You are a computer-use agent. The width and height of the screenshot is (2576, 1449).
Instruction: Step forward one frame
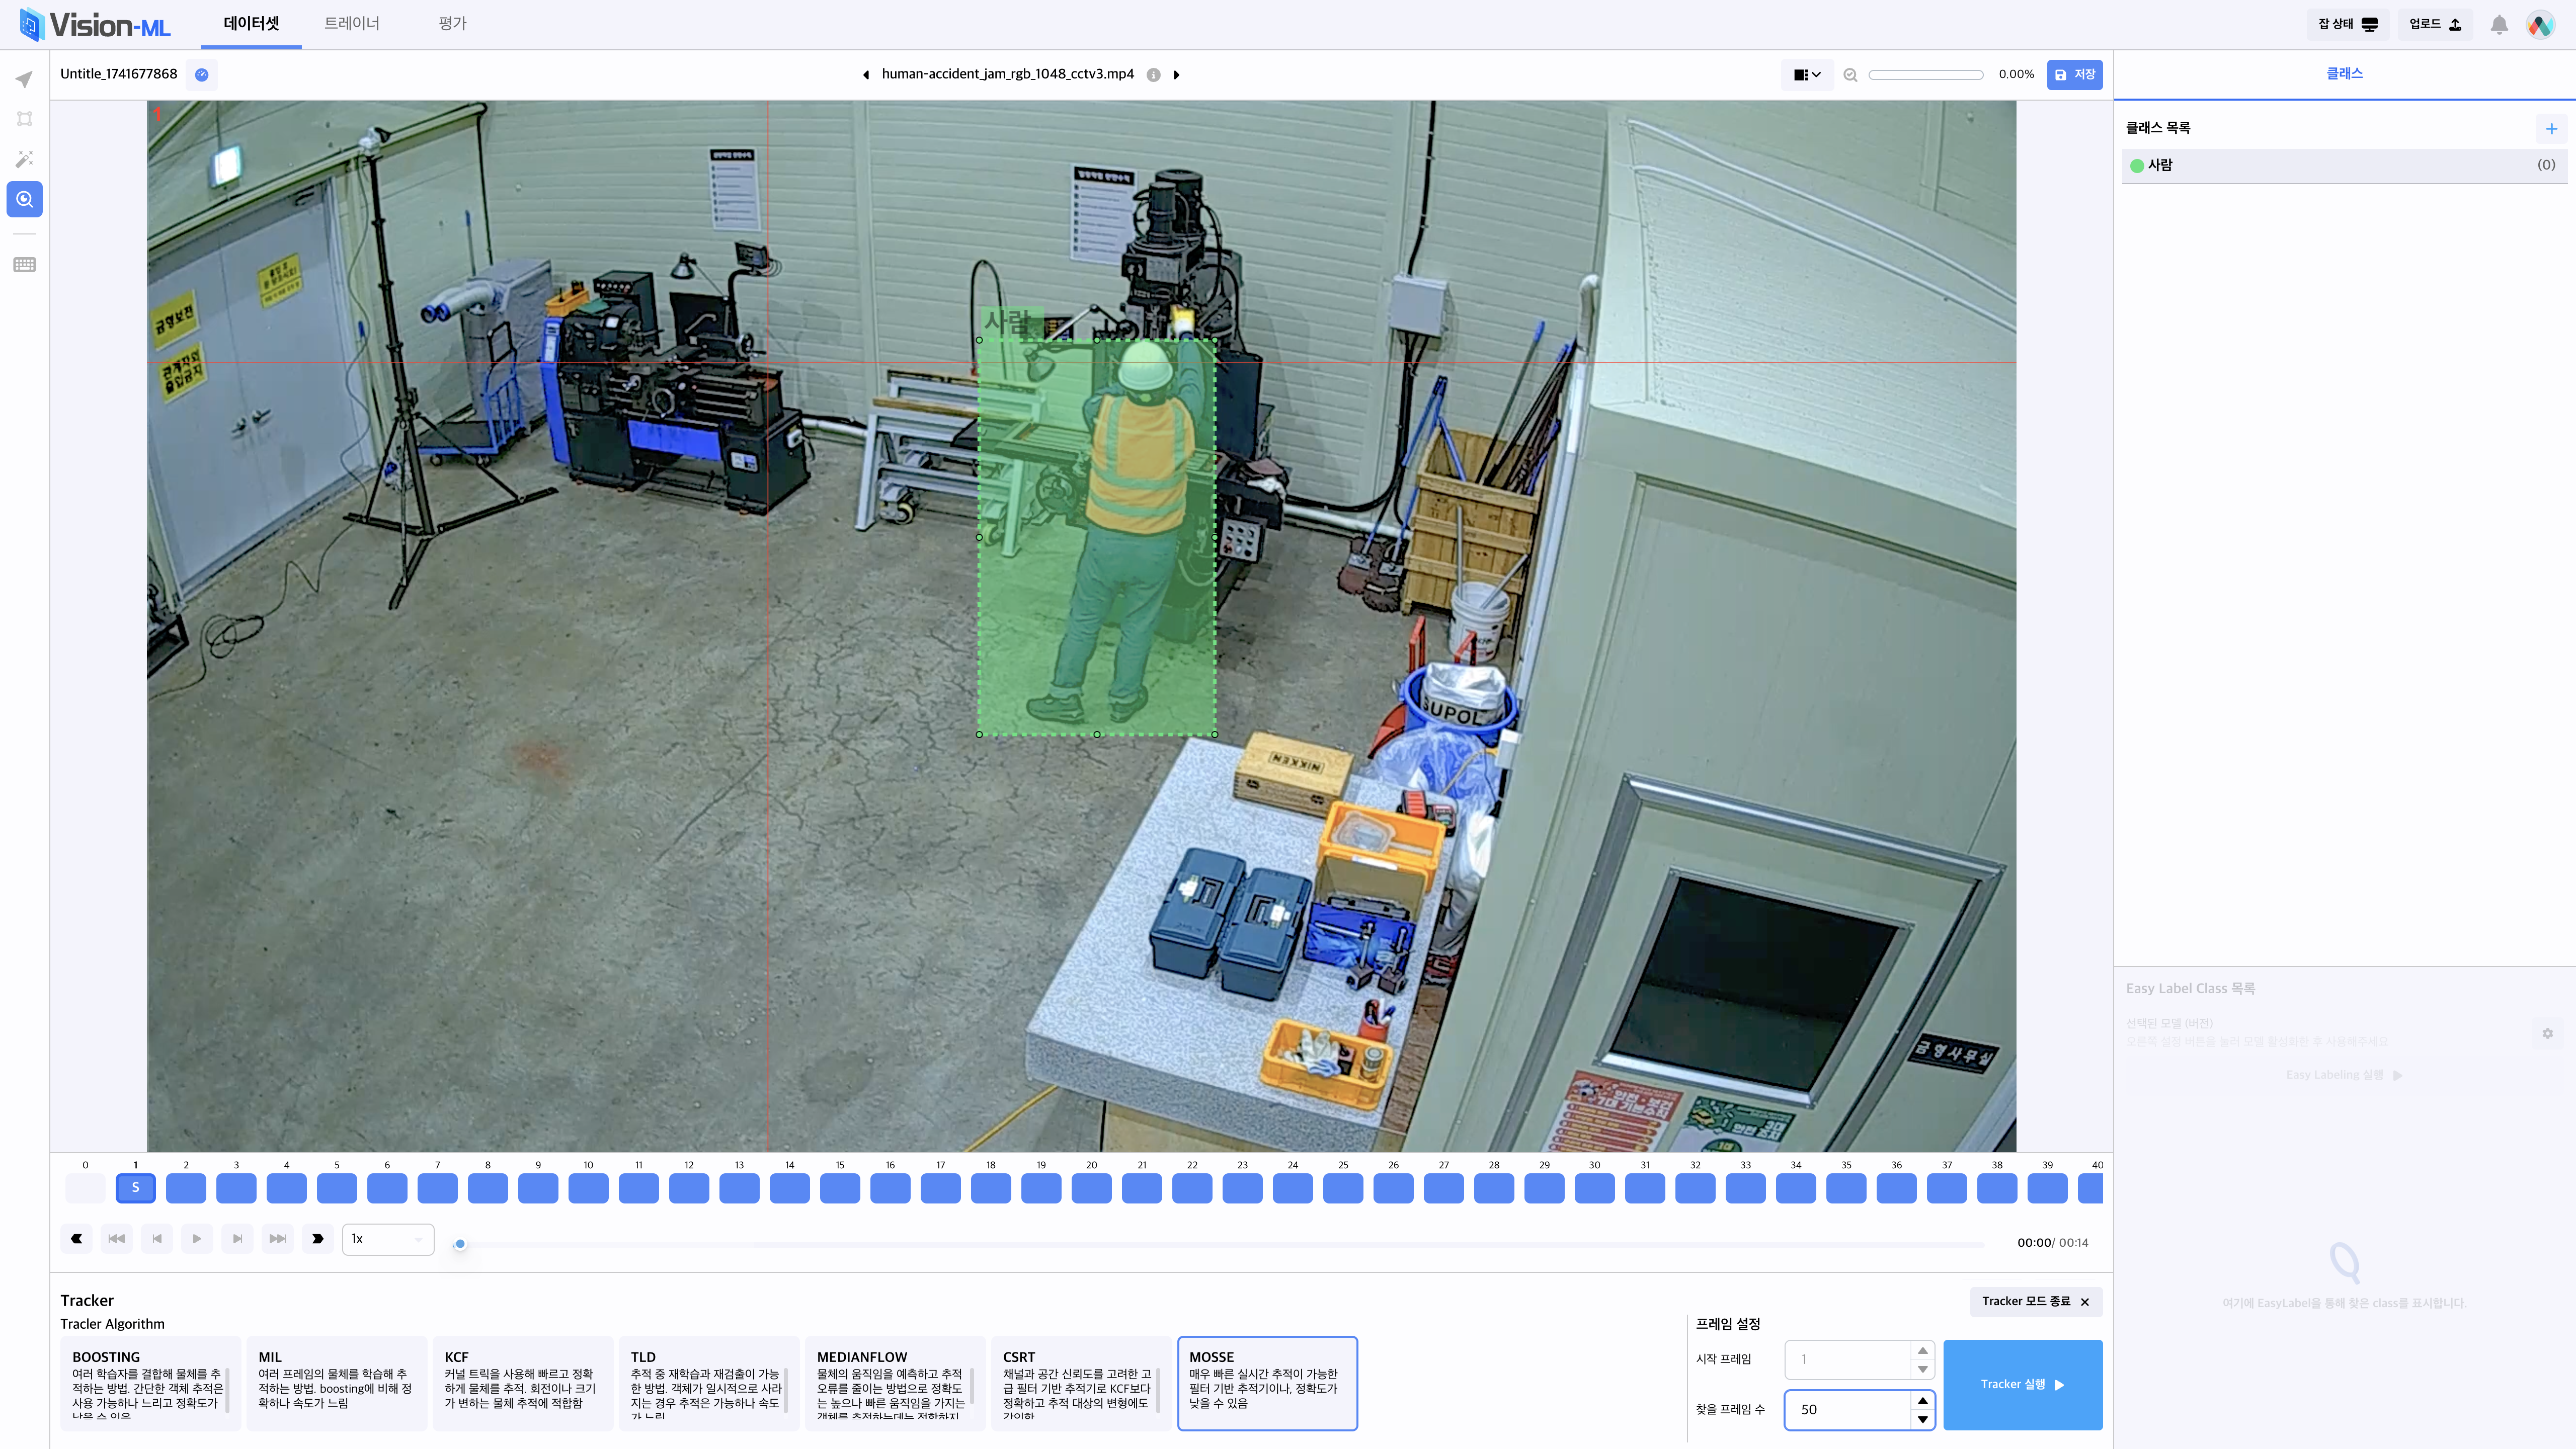(237, 1239)
